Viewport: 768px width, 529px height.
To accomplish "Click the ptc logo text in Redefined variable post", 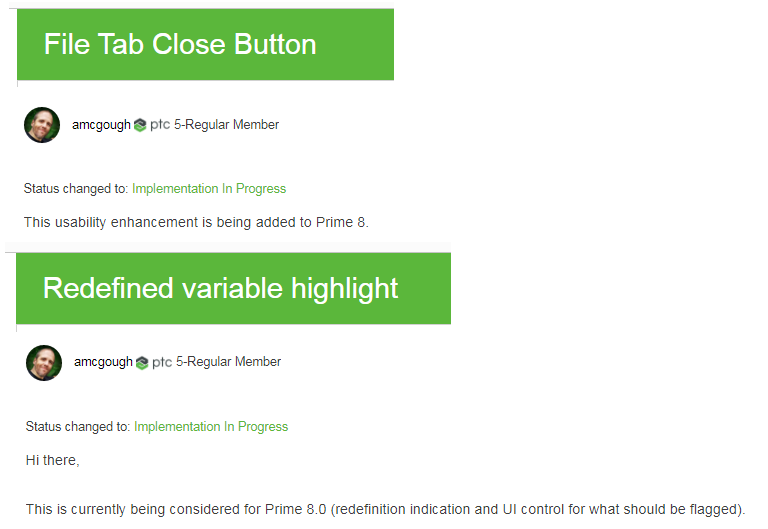I will pos(162,362).
